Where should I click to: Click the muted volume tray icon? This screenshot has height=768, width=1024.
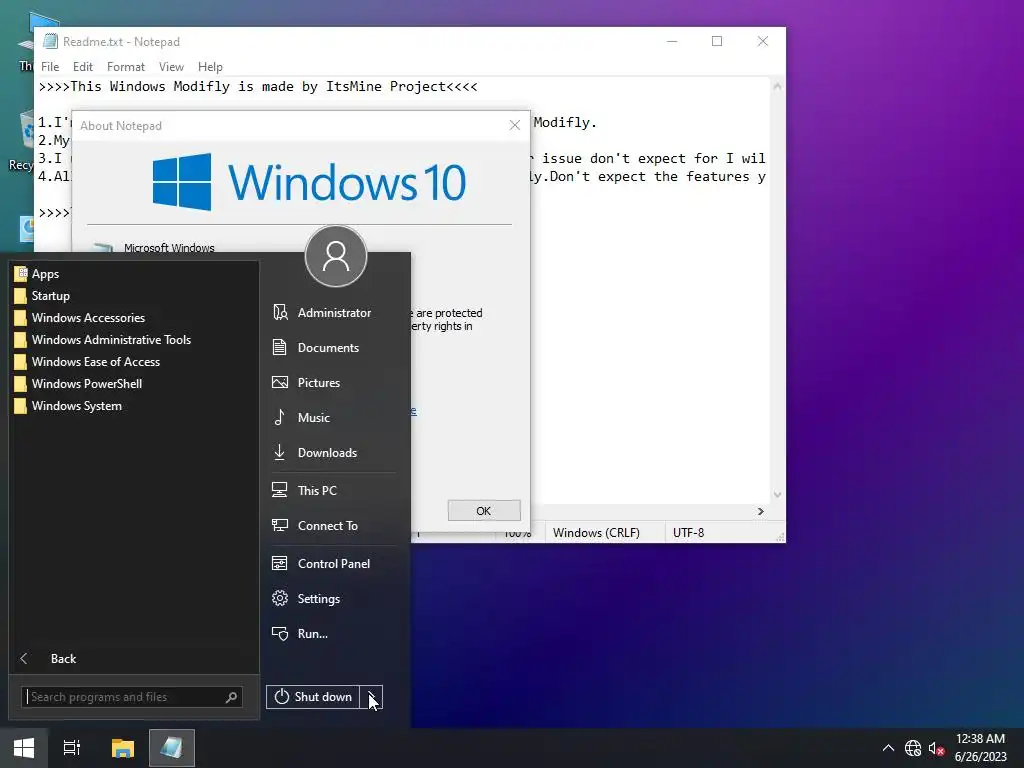(x=936, y=748)
